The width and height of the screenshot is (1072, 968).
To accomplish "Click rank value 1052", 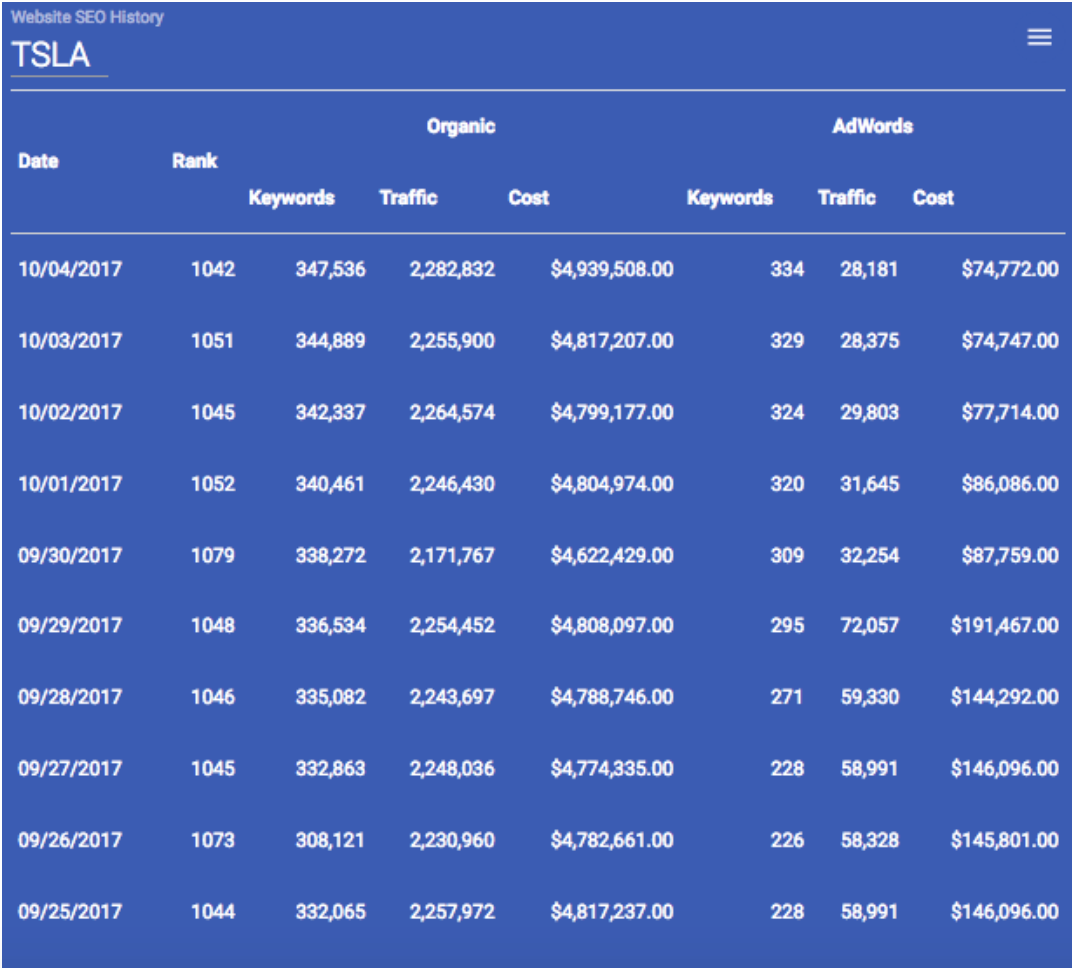I will pos(213,484).
